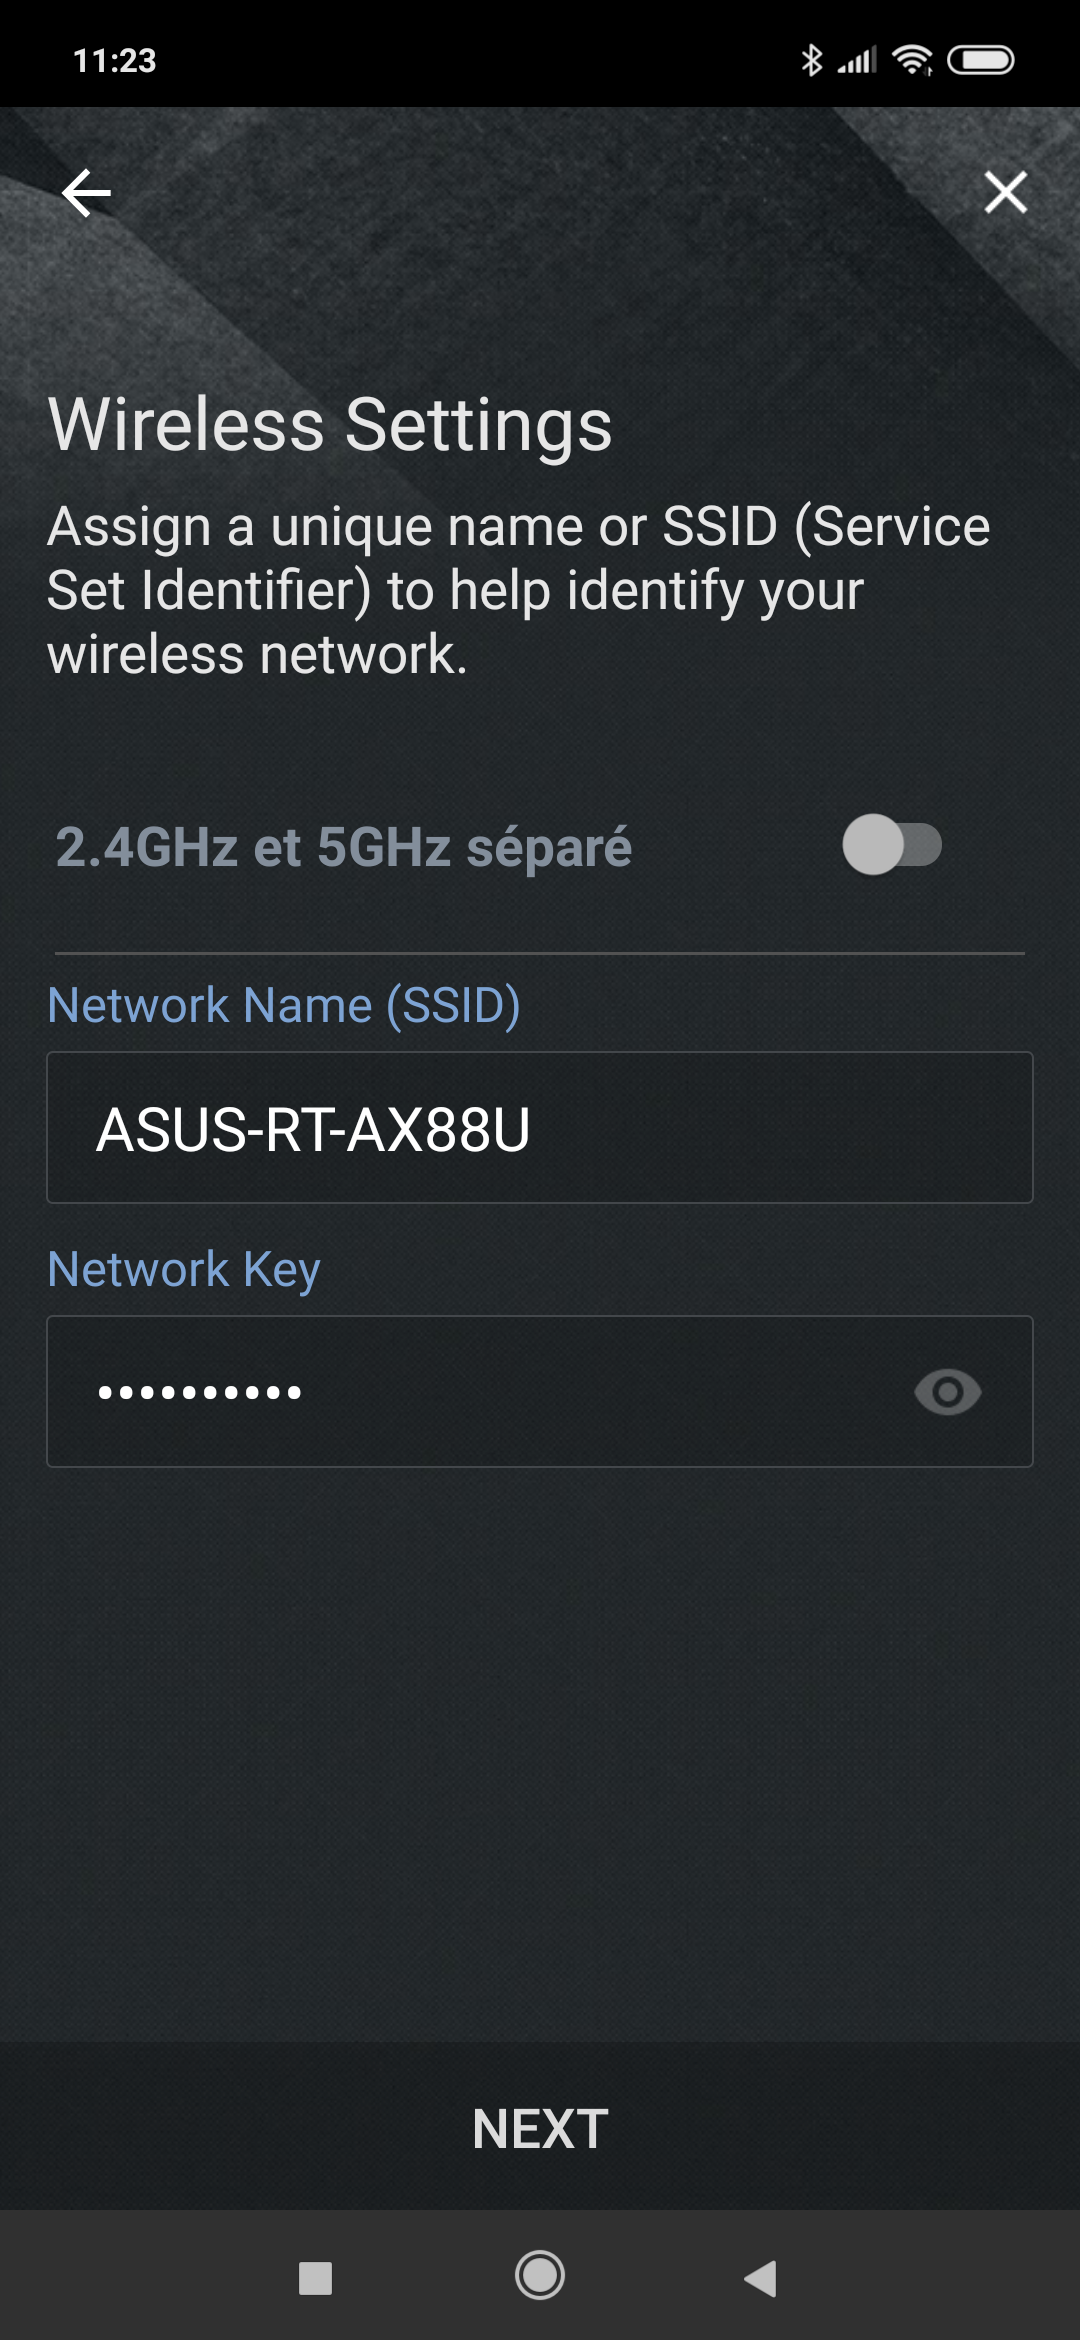The height and width of the screenshot is (2340, 1080).
Task: Click the Network Name SSID input field
Action: pos(540,1128)
